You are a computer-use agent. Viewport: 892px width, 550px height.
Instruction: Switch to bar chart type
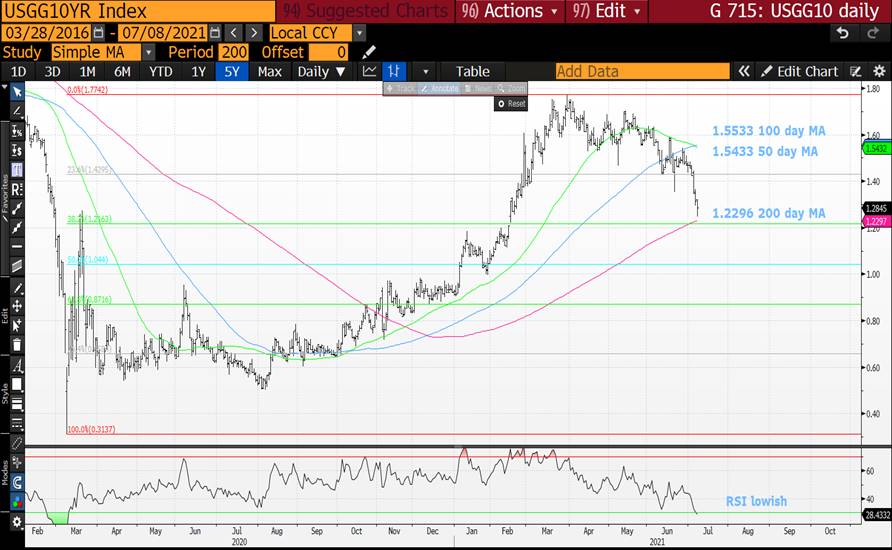click(x=394, y=72)
